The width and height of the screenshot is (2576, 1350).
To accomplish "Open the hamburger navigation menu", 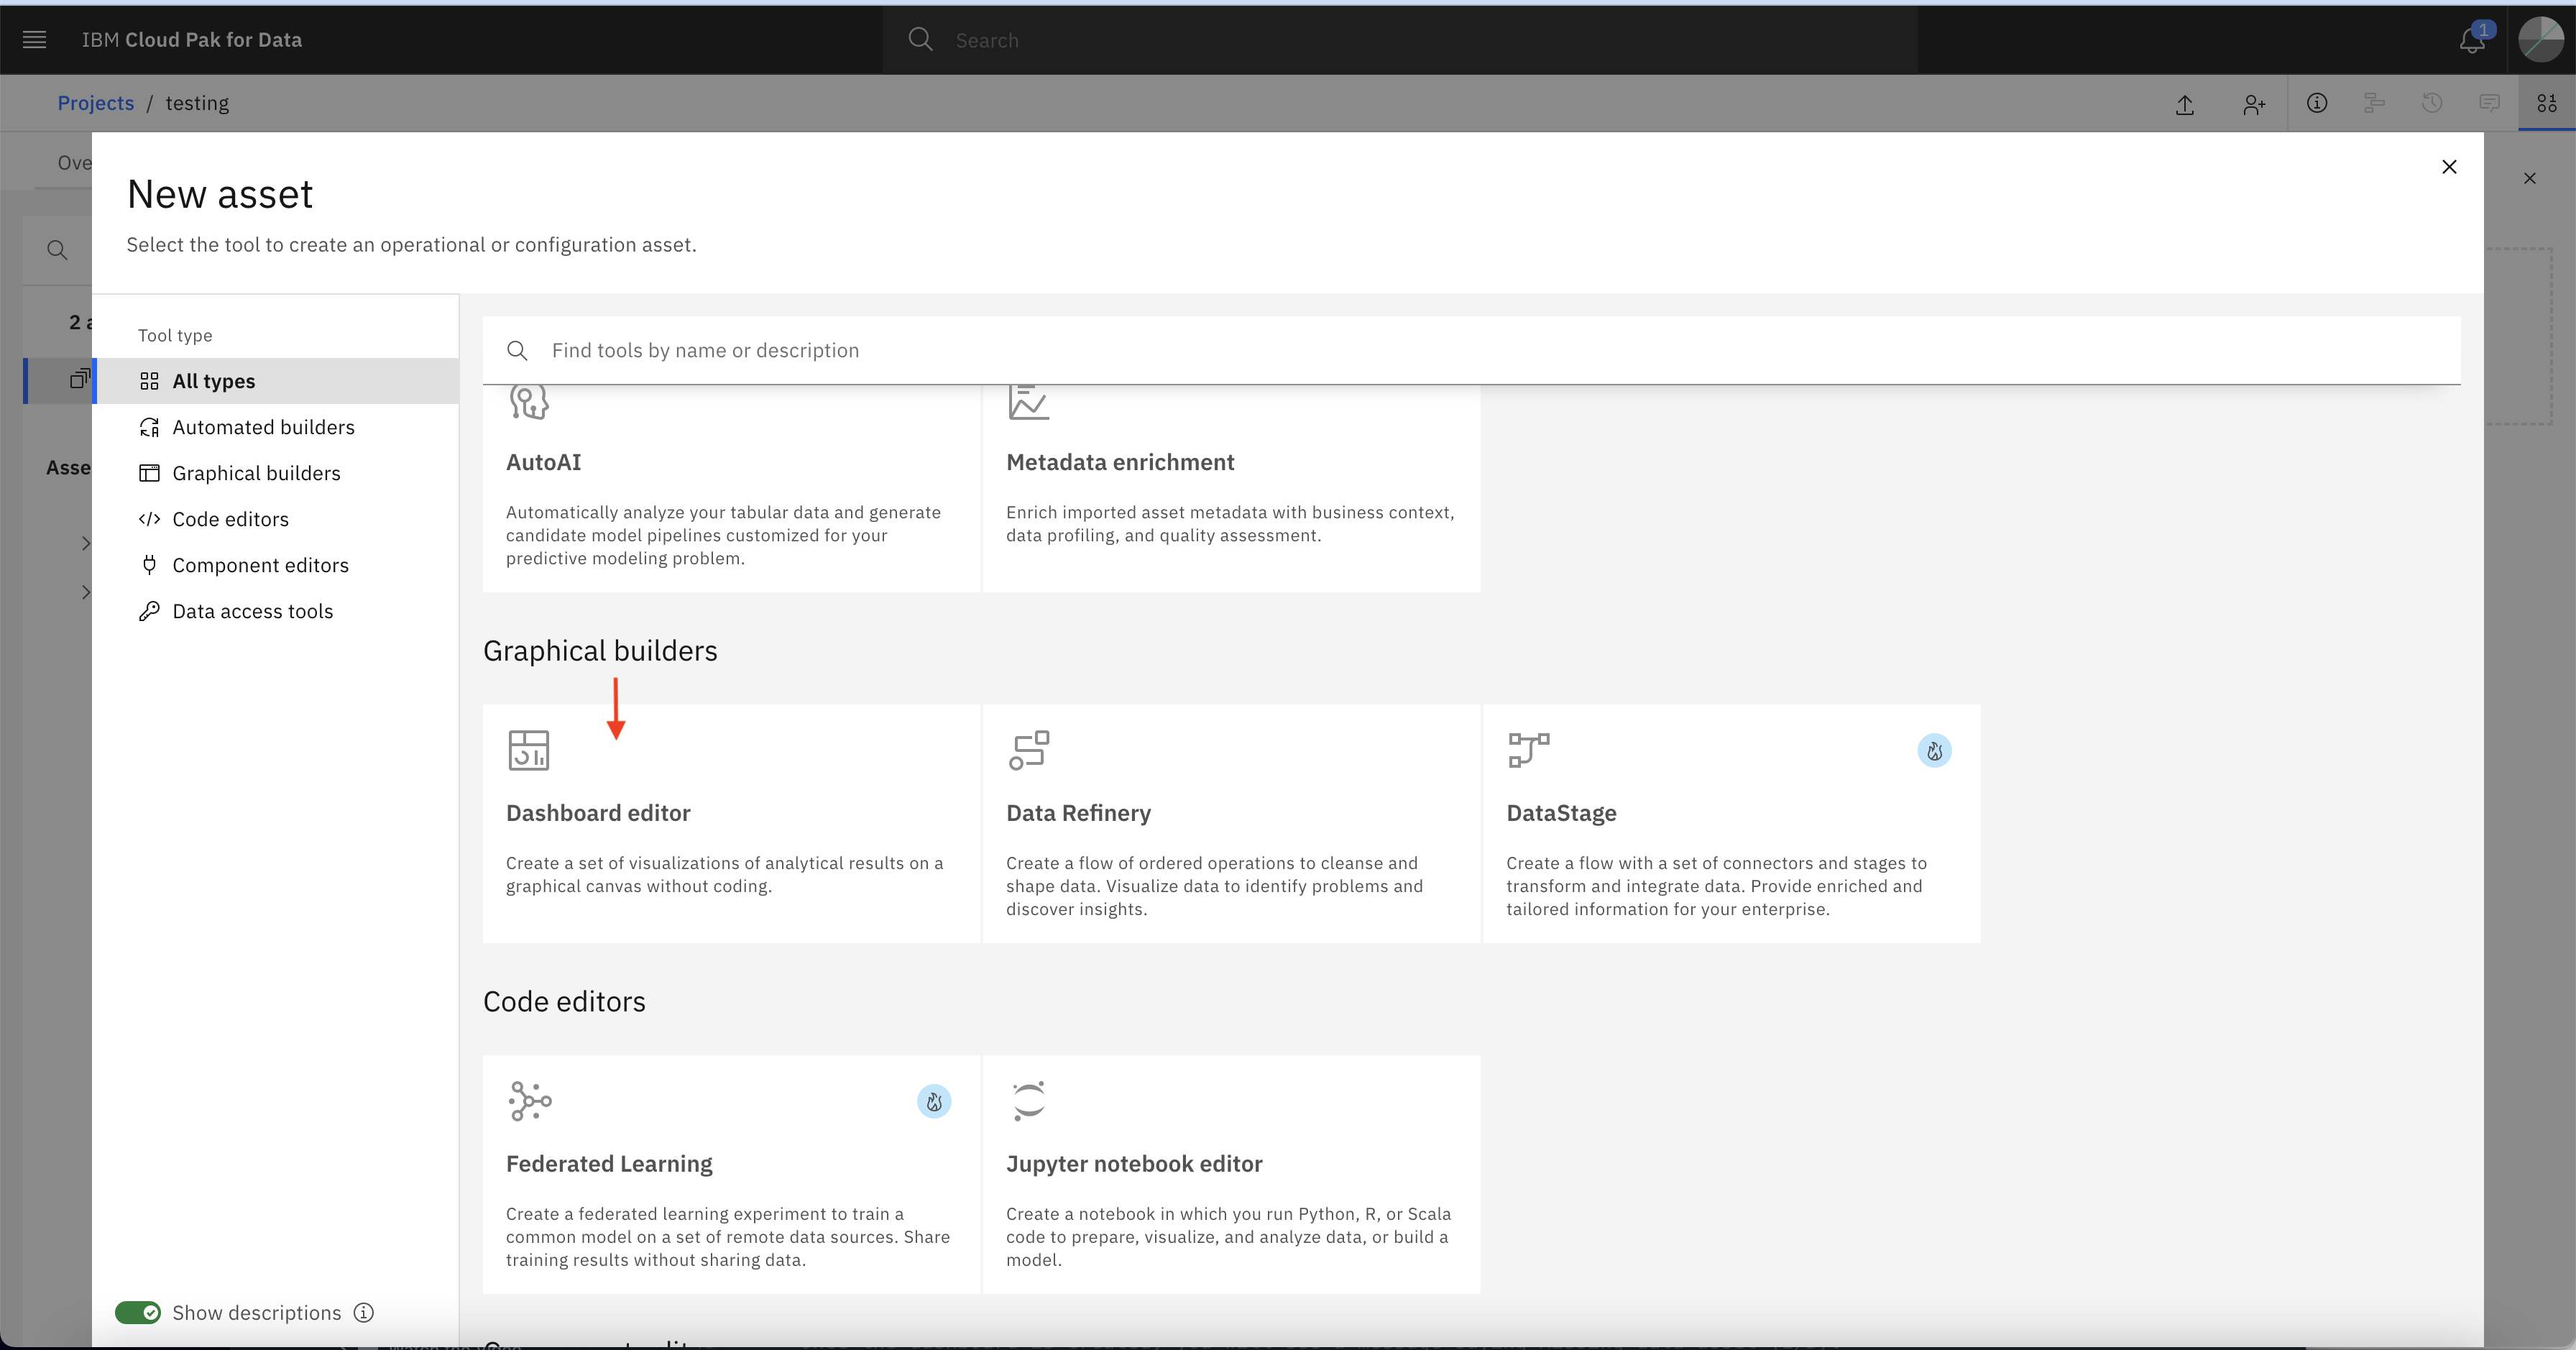I will [x=34, y=40].
